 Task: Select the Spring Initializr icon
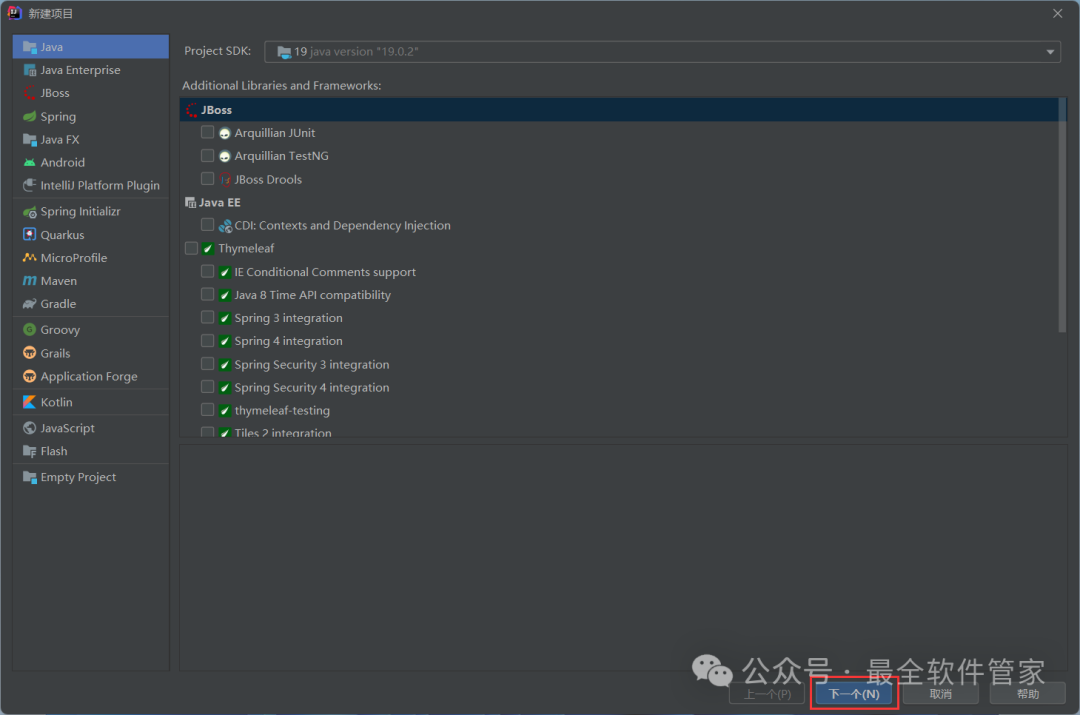pos(30,211)
